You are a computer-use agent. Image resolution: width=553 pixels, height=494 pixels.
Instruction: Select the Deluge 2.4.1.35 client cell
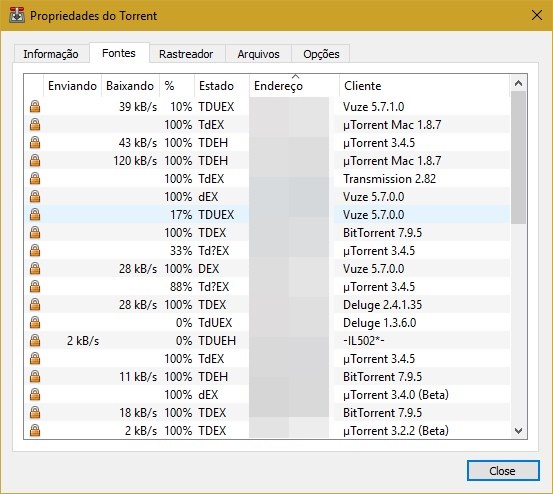(382, 304)
